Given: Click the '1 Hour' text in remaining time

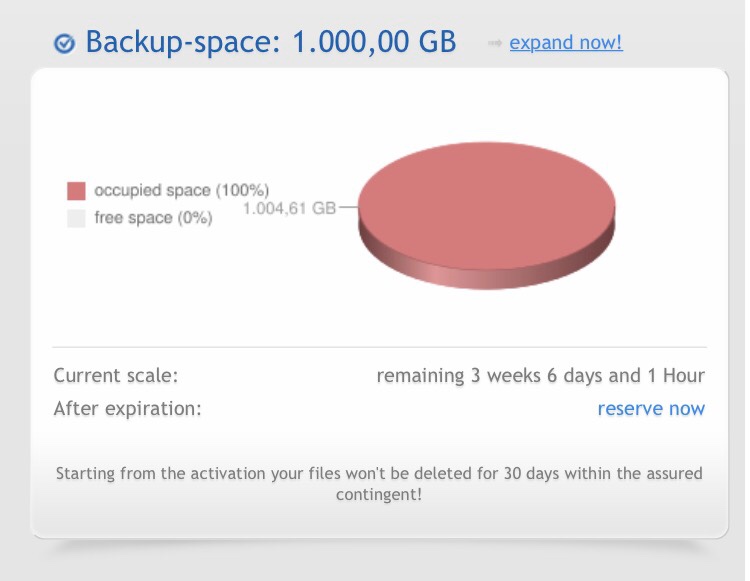Looking at the screenshot, I should click(675, 375).
